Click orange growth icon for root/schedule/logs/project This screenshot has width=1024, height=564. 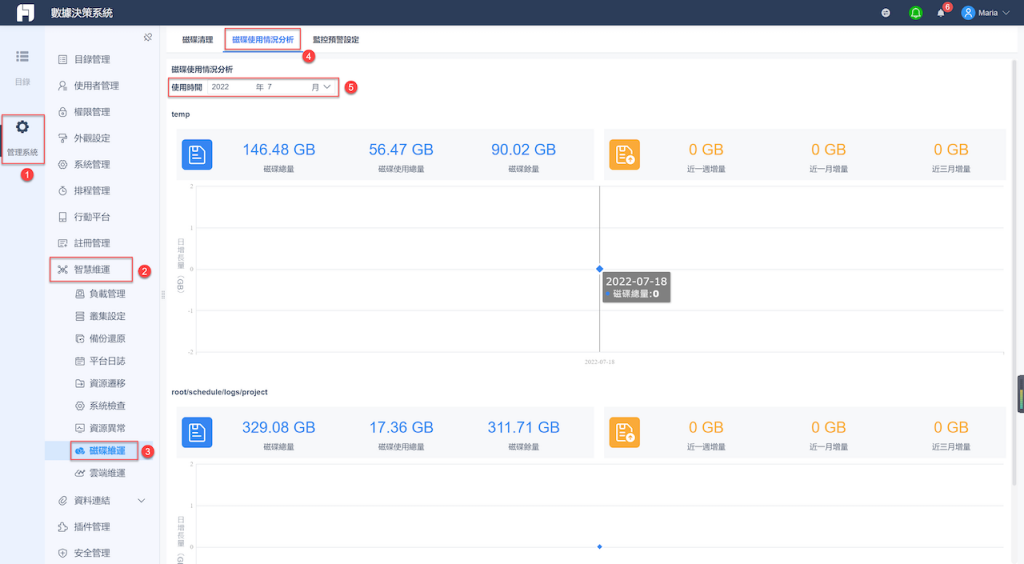click(624, 432)
